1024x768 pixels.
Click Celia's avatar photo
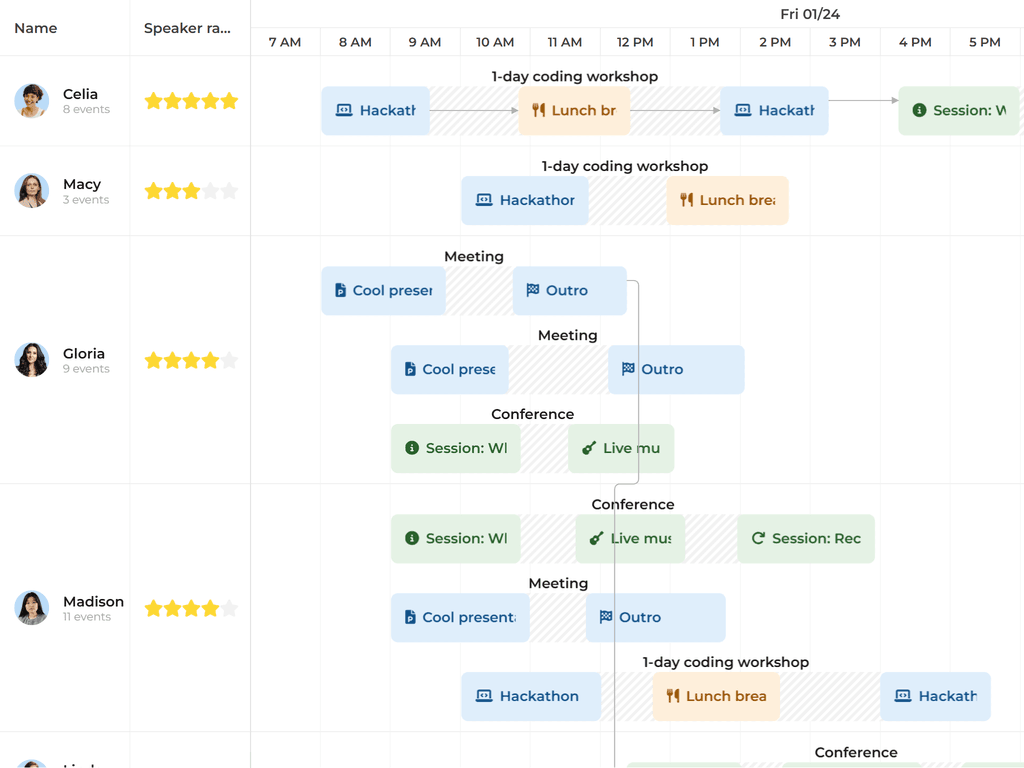point(31,101)
